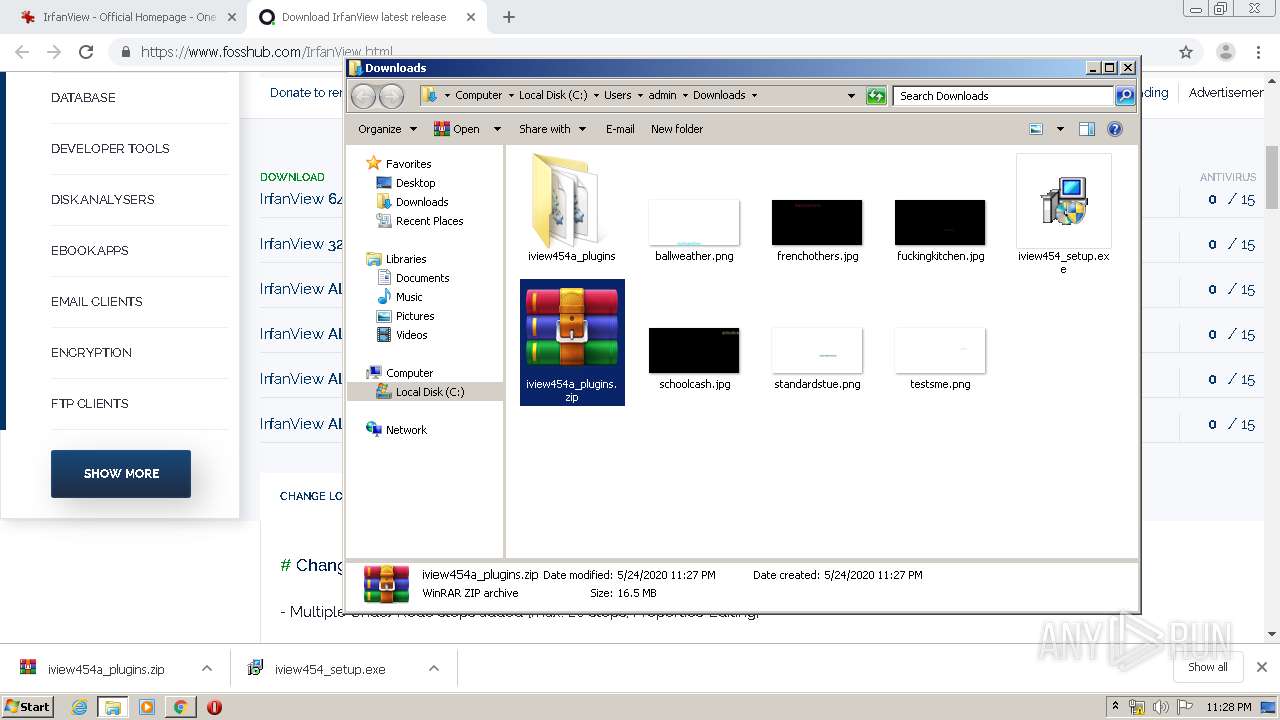Click Local Disk (C:) in address path
Screen dimensions: 1280x720
click(553, 96)
